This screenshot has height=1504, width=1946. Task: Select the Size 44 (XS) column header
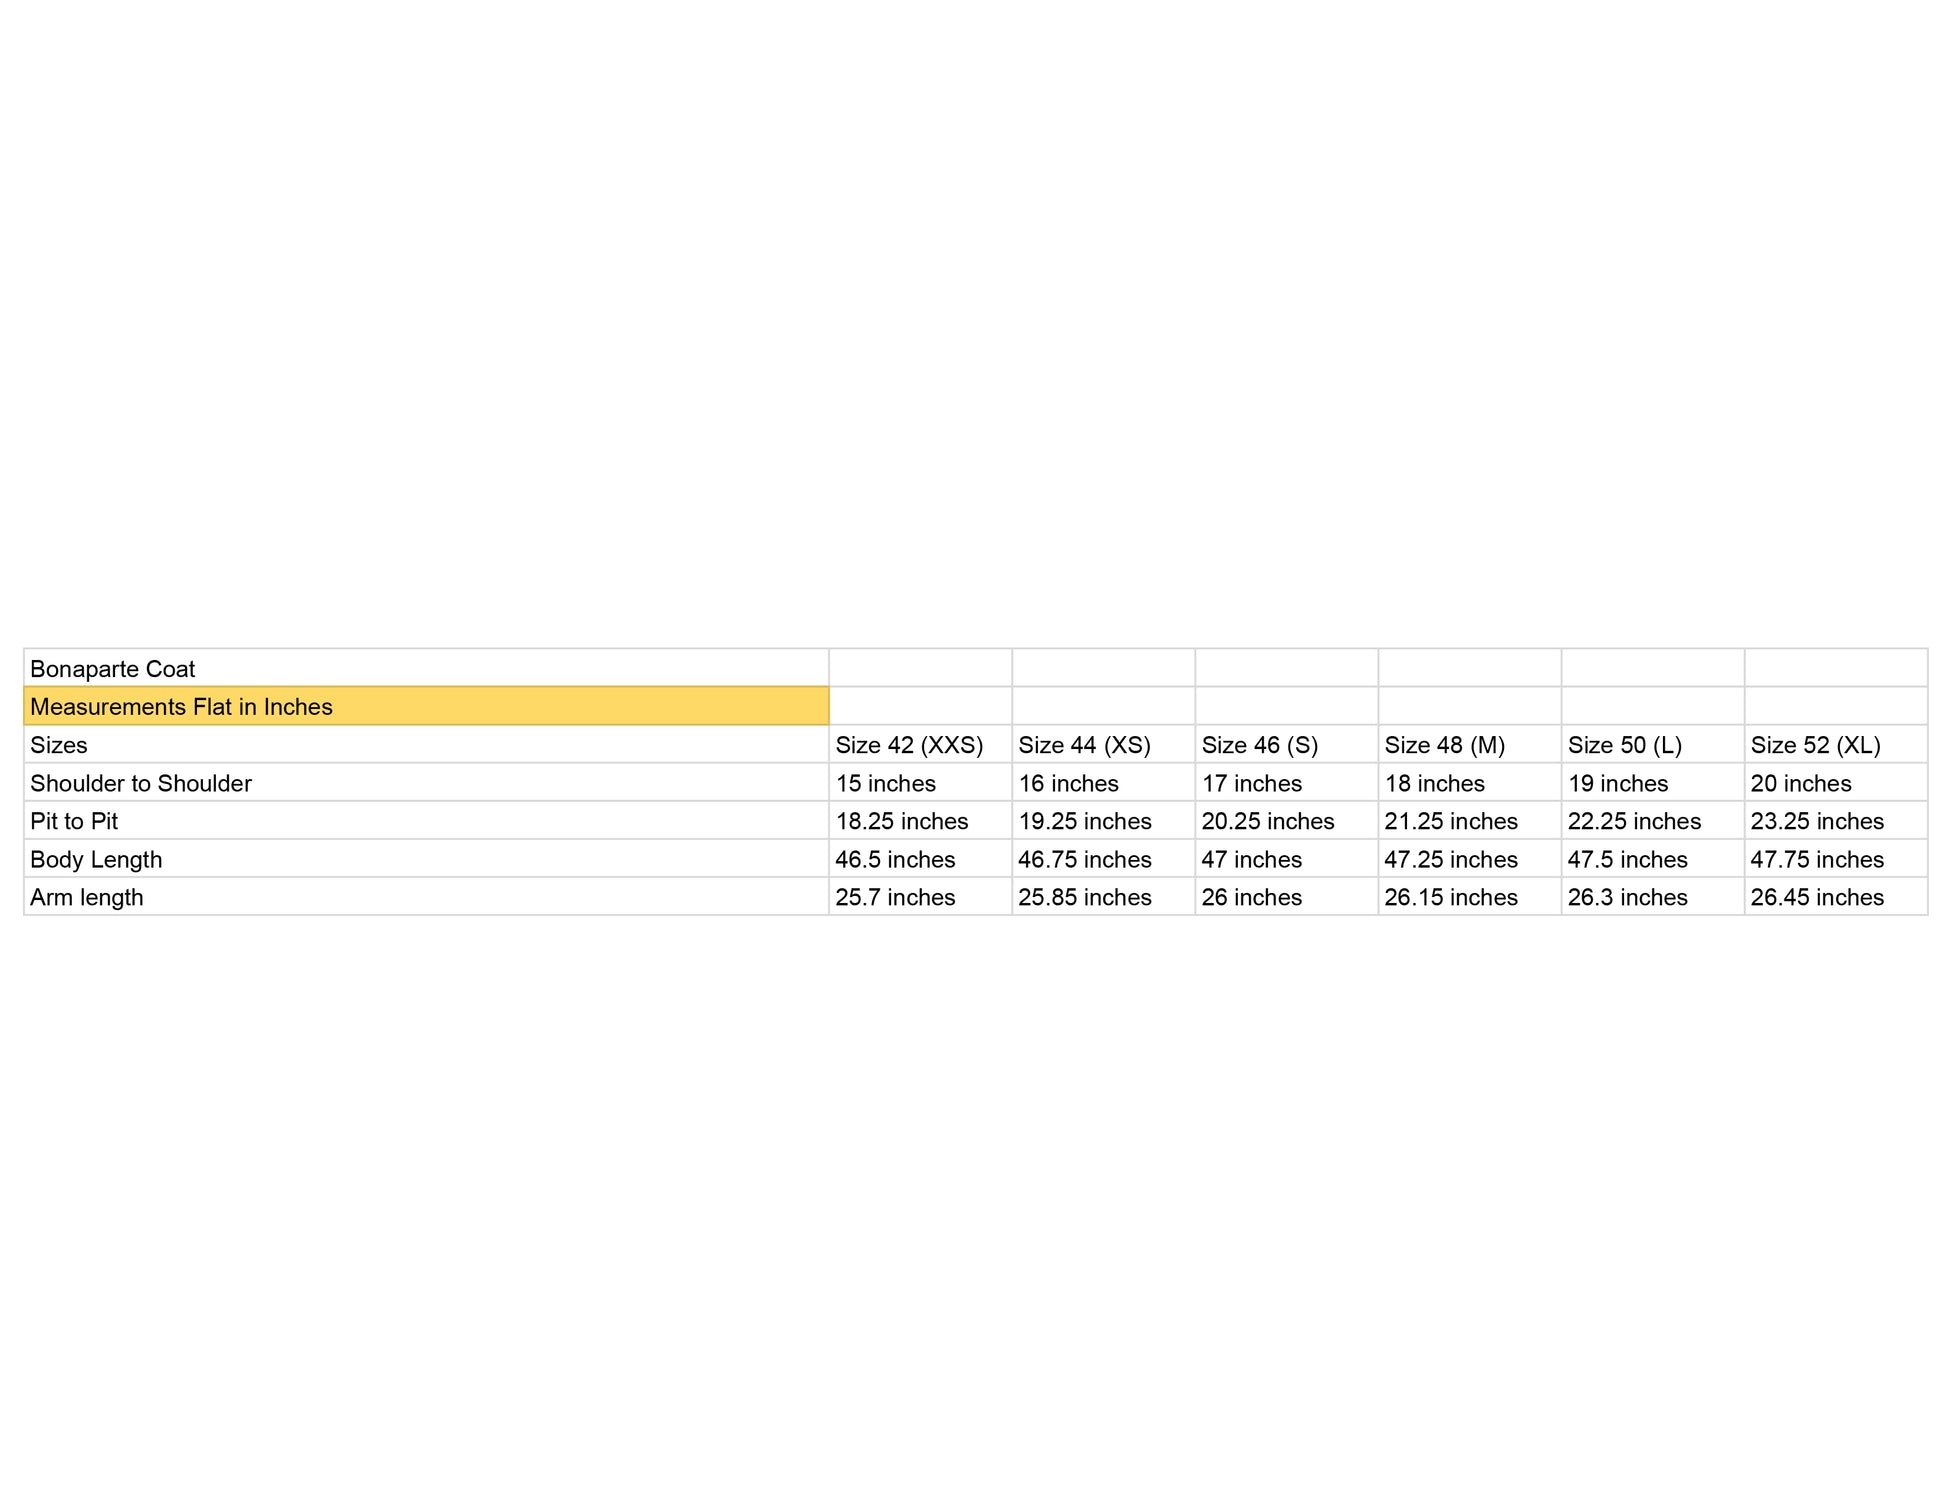[x=1084, y=745]
